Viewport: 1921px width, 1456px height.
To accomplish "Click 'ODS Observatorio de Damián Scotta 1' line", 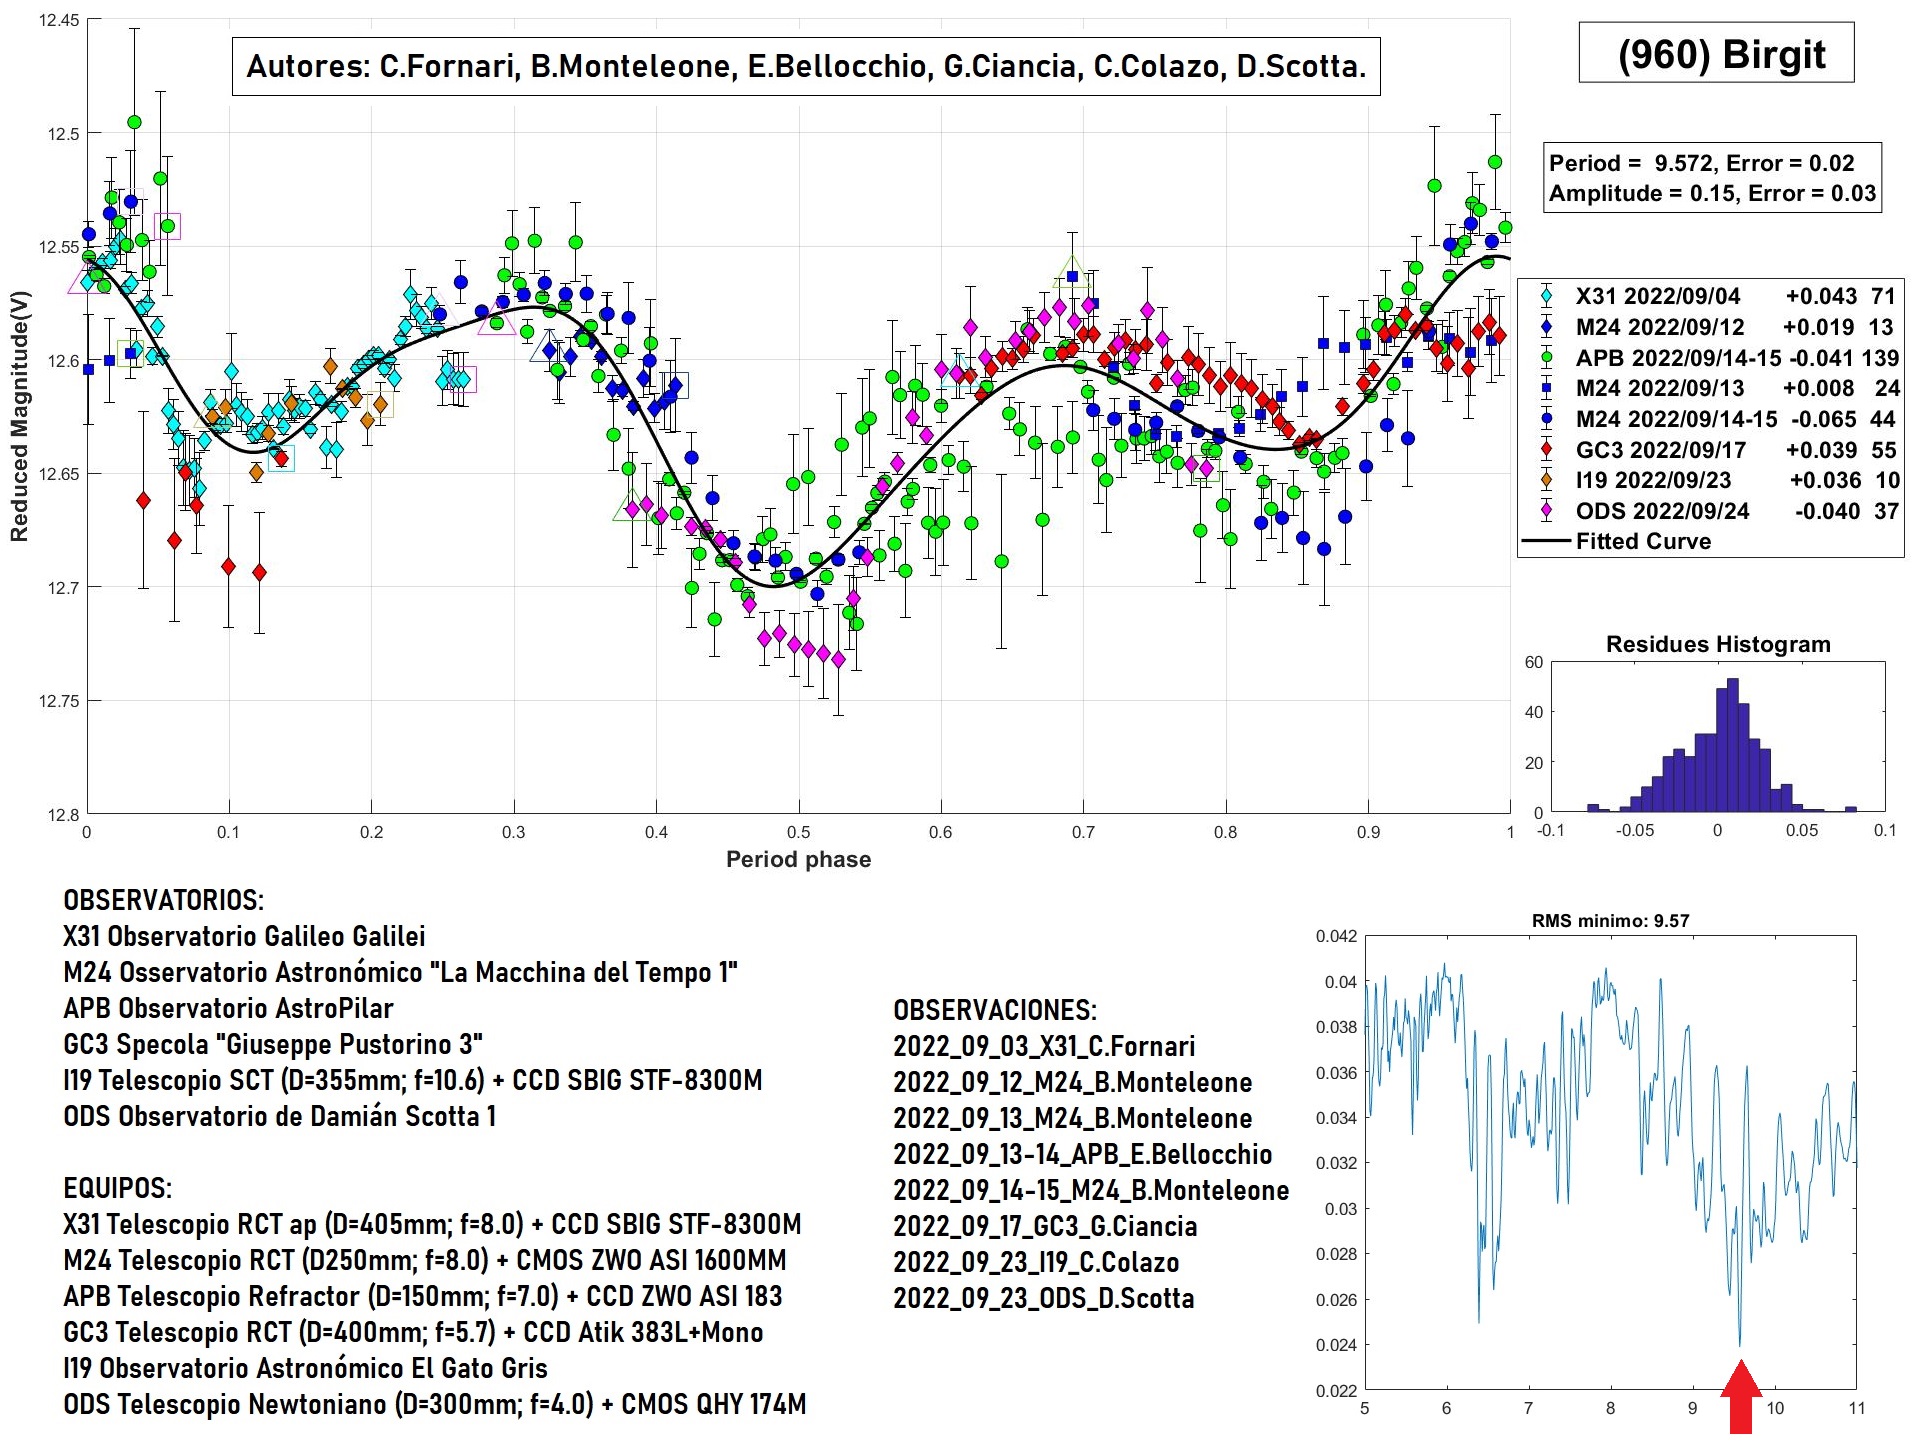I will [x=280, y=1116].
